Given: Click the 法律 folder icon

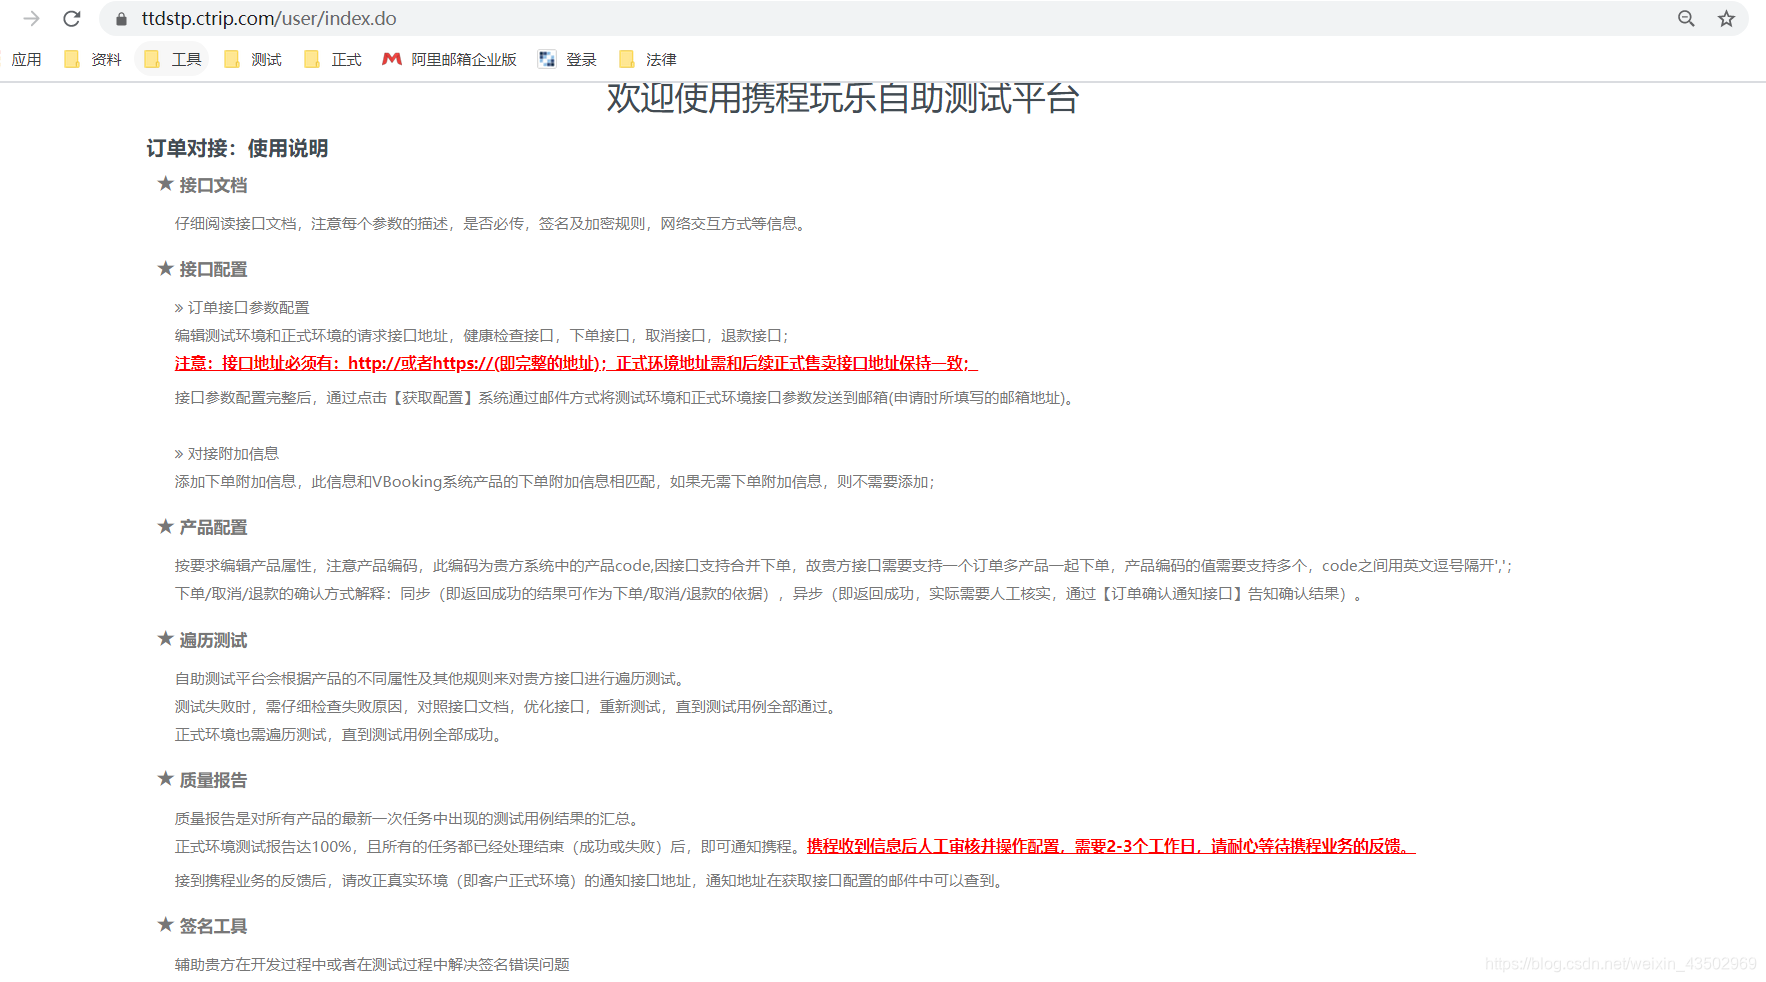Looking at the screenshot, I should click(x=627, y=59).
